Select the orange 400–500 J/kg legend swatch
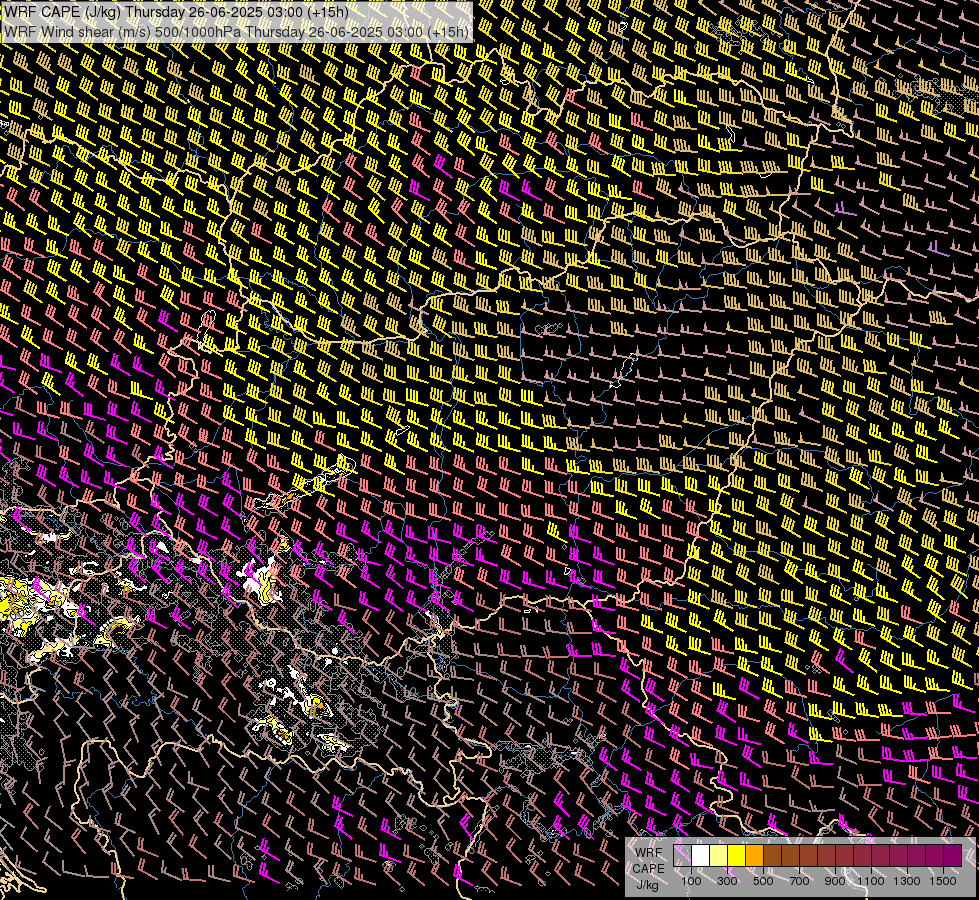The width and height of the screenshot is (979, 900). (754, 855)
